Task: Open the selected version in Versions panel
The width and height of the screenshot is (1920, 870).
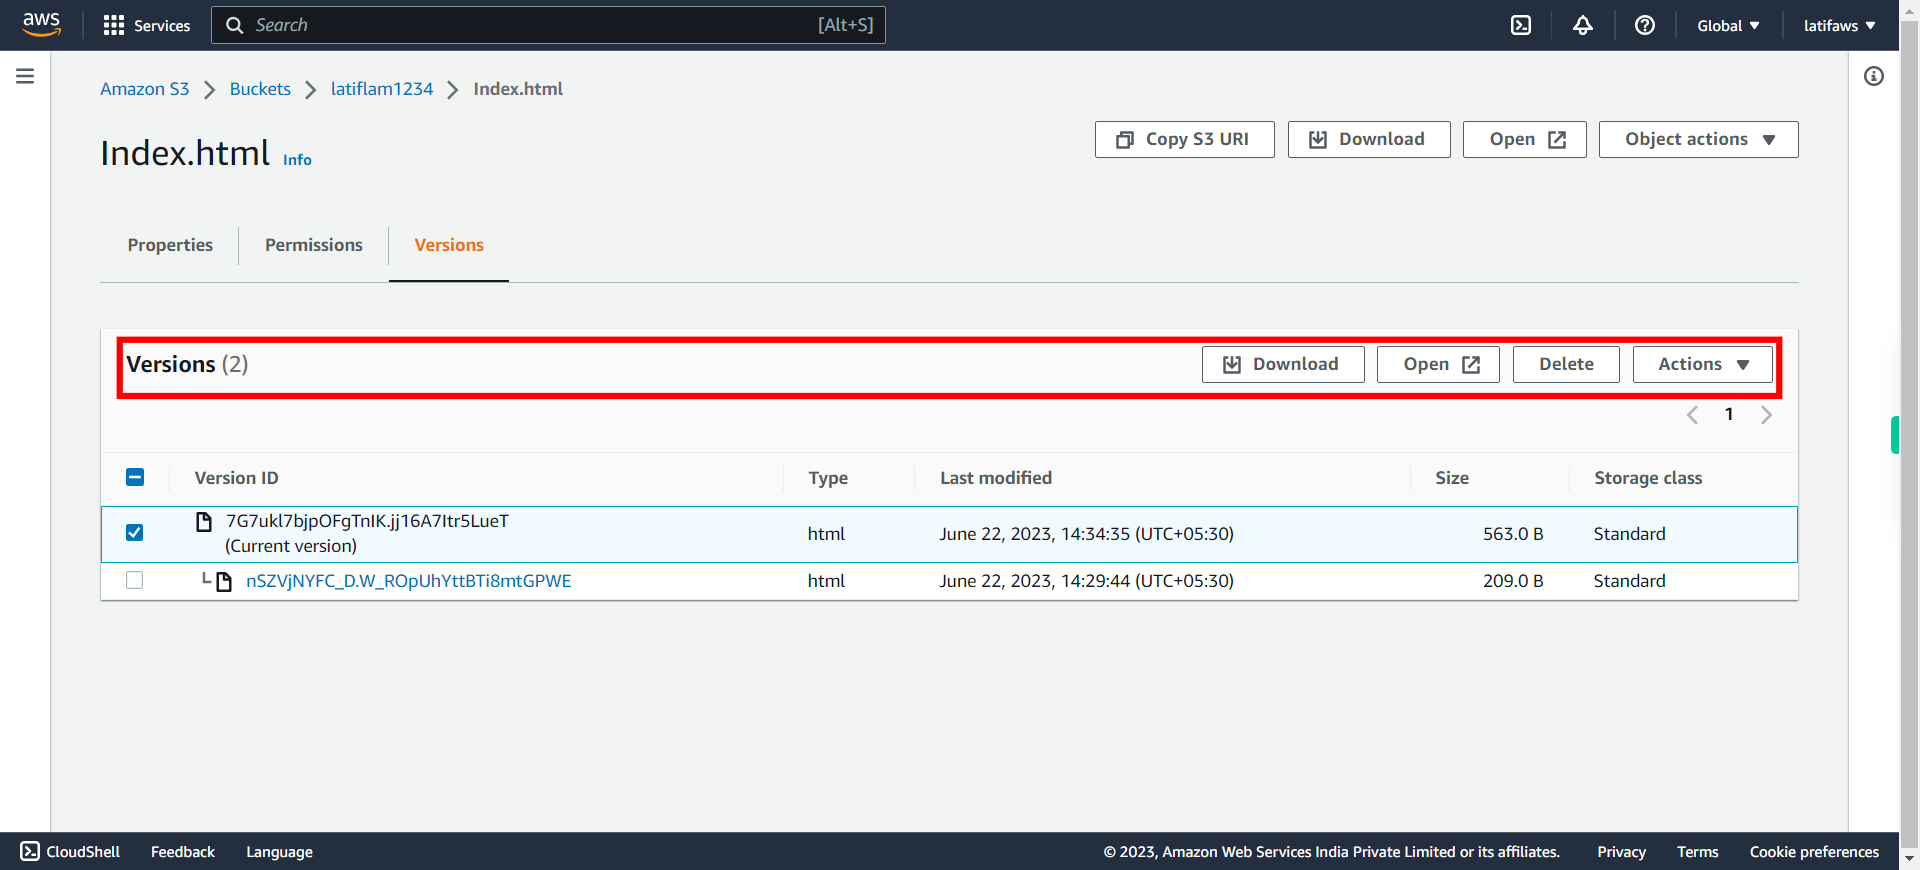Action: [x=1438, y=364]
